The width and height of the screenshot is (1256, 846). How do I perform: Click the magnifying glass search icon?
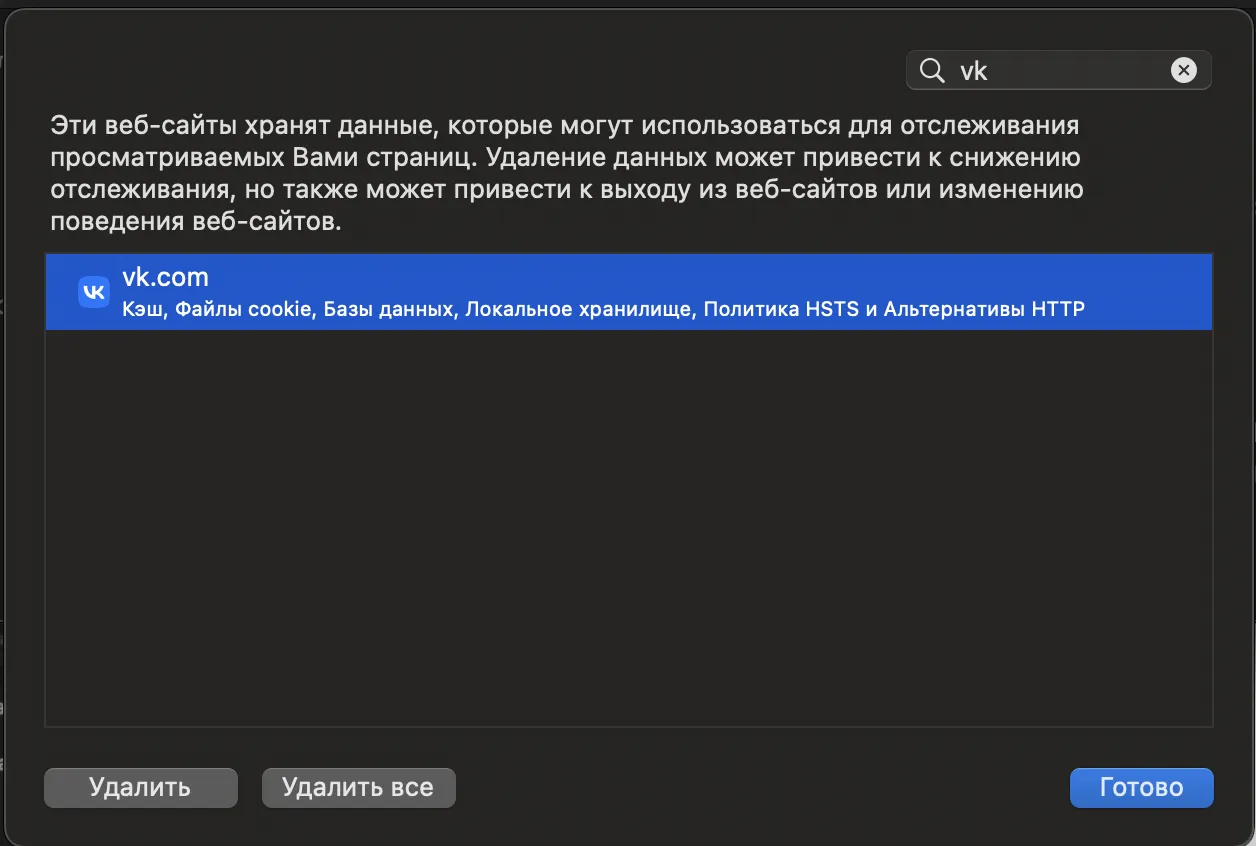[932, 71]
